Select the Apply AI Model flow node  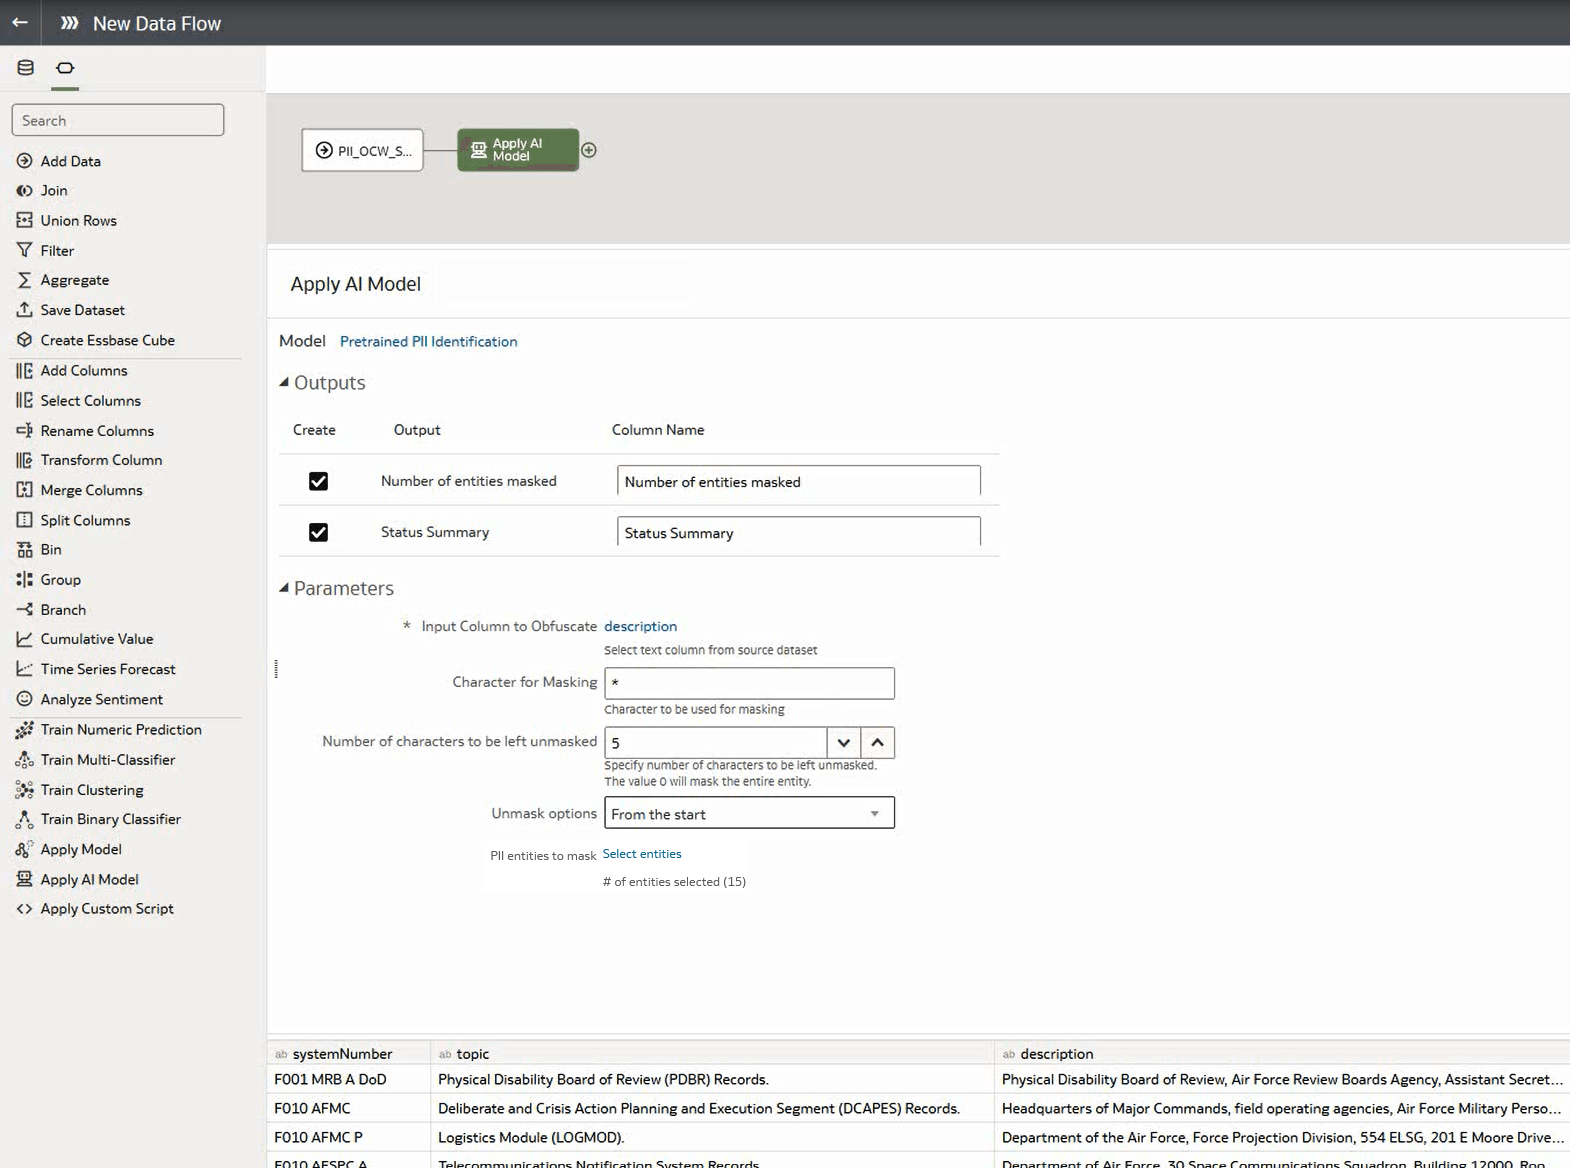(x=518, y=150)
